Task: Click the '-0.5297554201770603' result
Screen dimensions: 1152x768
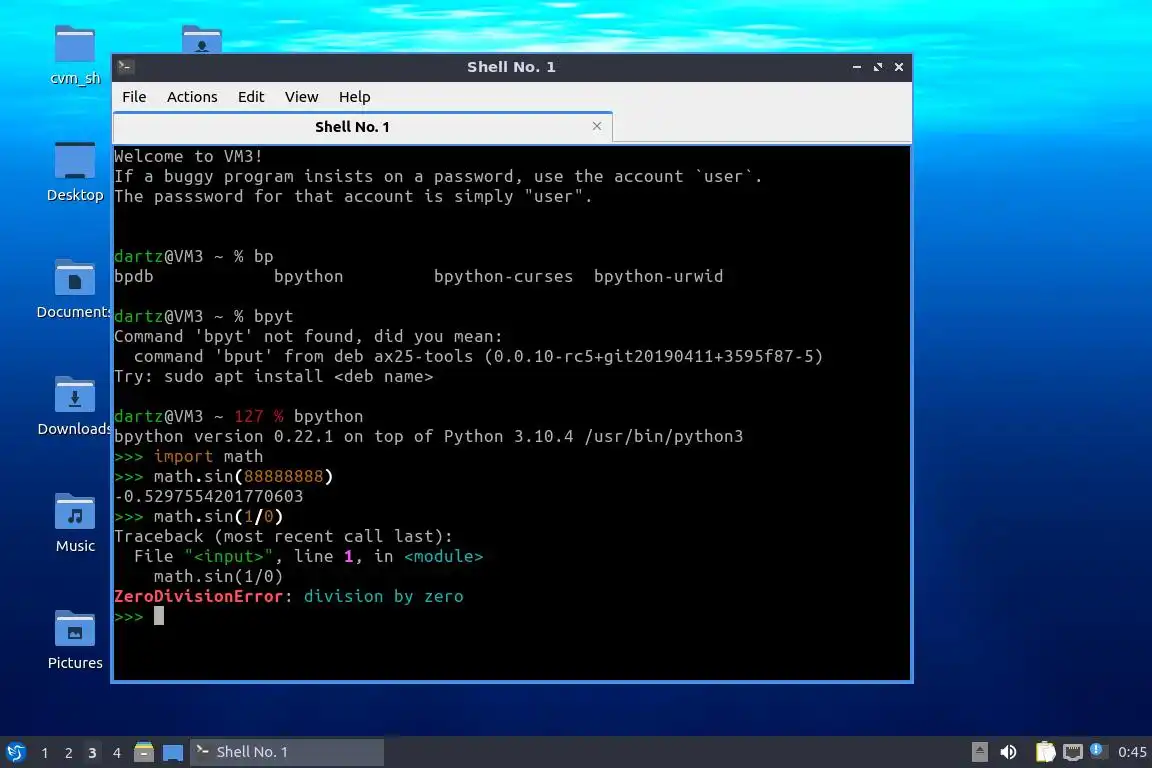Action: tap(209, 496)
